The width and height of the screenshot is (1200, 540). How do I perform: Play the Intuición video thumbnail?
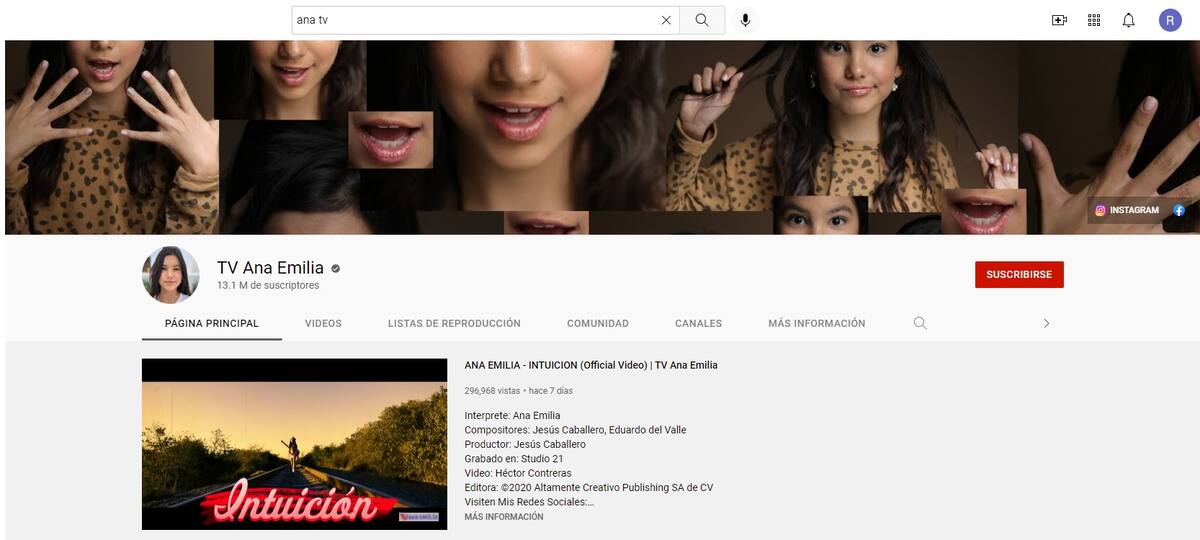294,444
